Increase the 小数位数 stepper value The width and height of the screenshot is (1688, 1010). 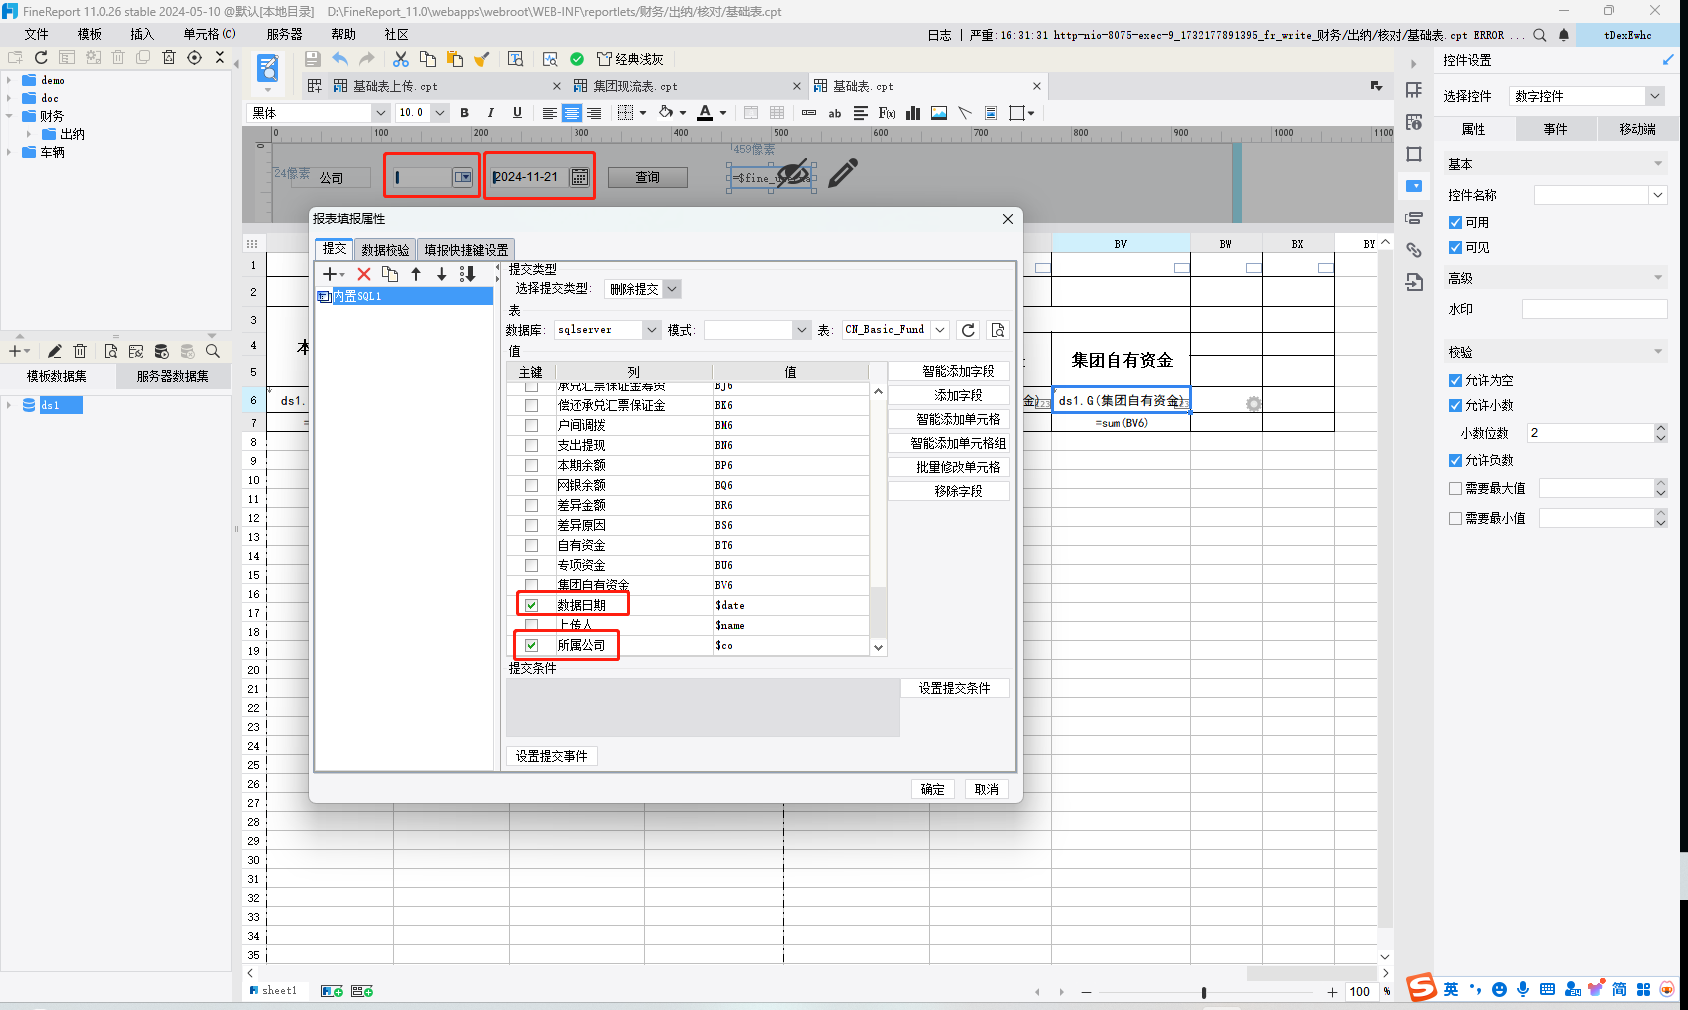1661,428
